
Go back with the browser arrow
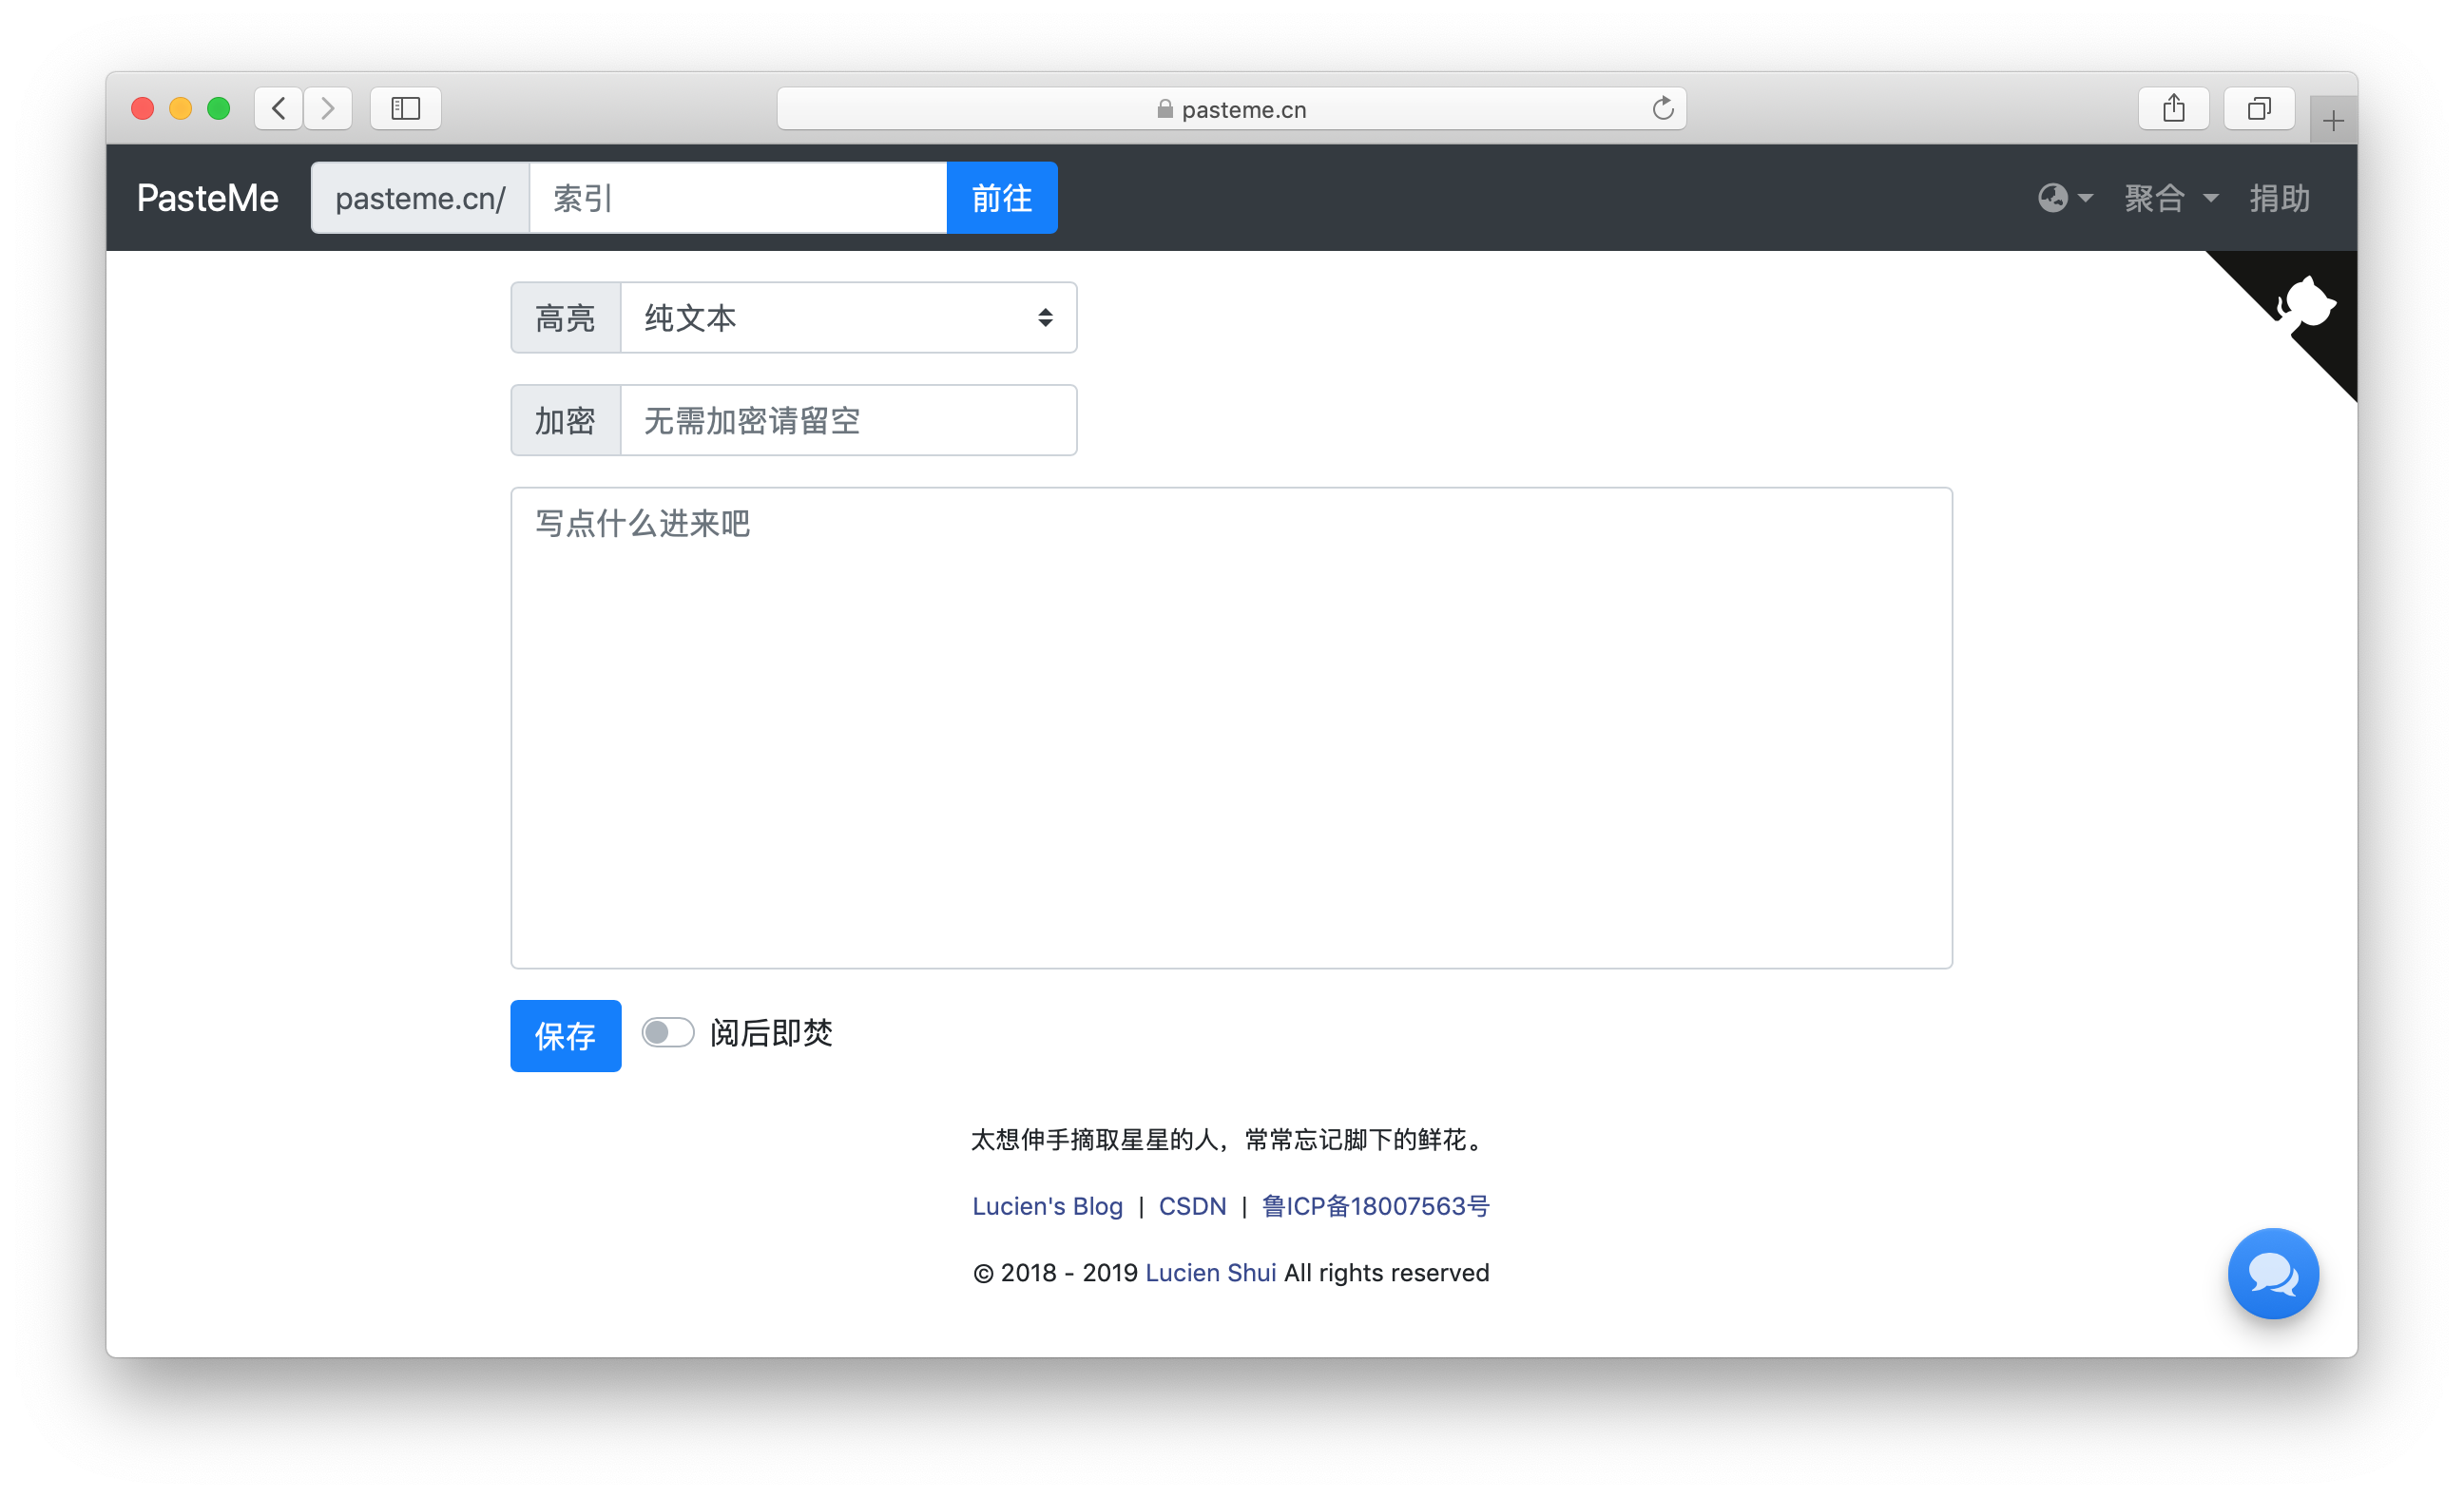(x=279, y=108)
